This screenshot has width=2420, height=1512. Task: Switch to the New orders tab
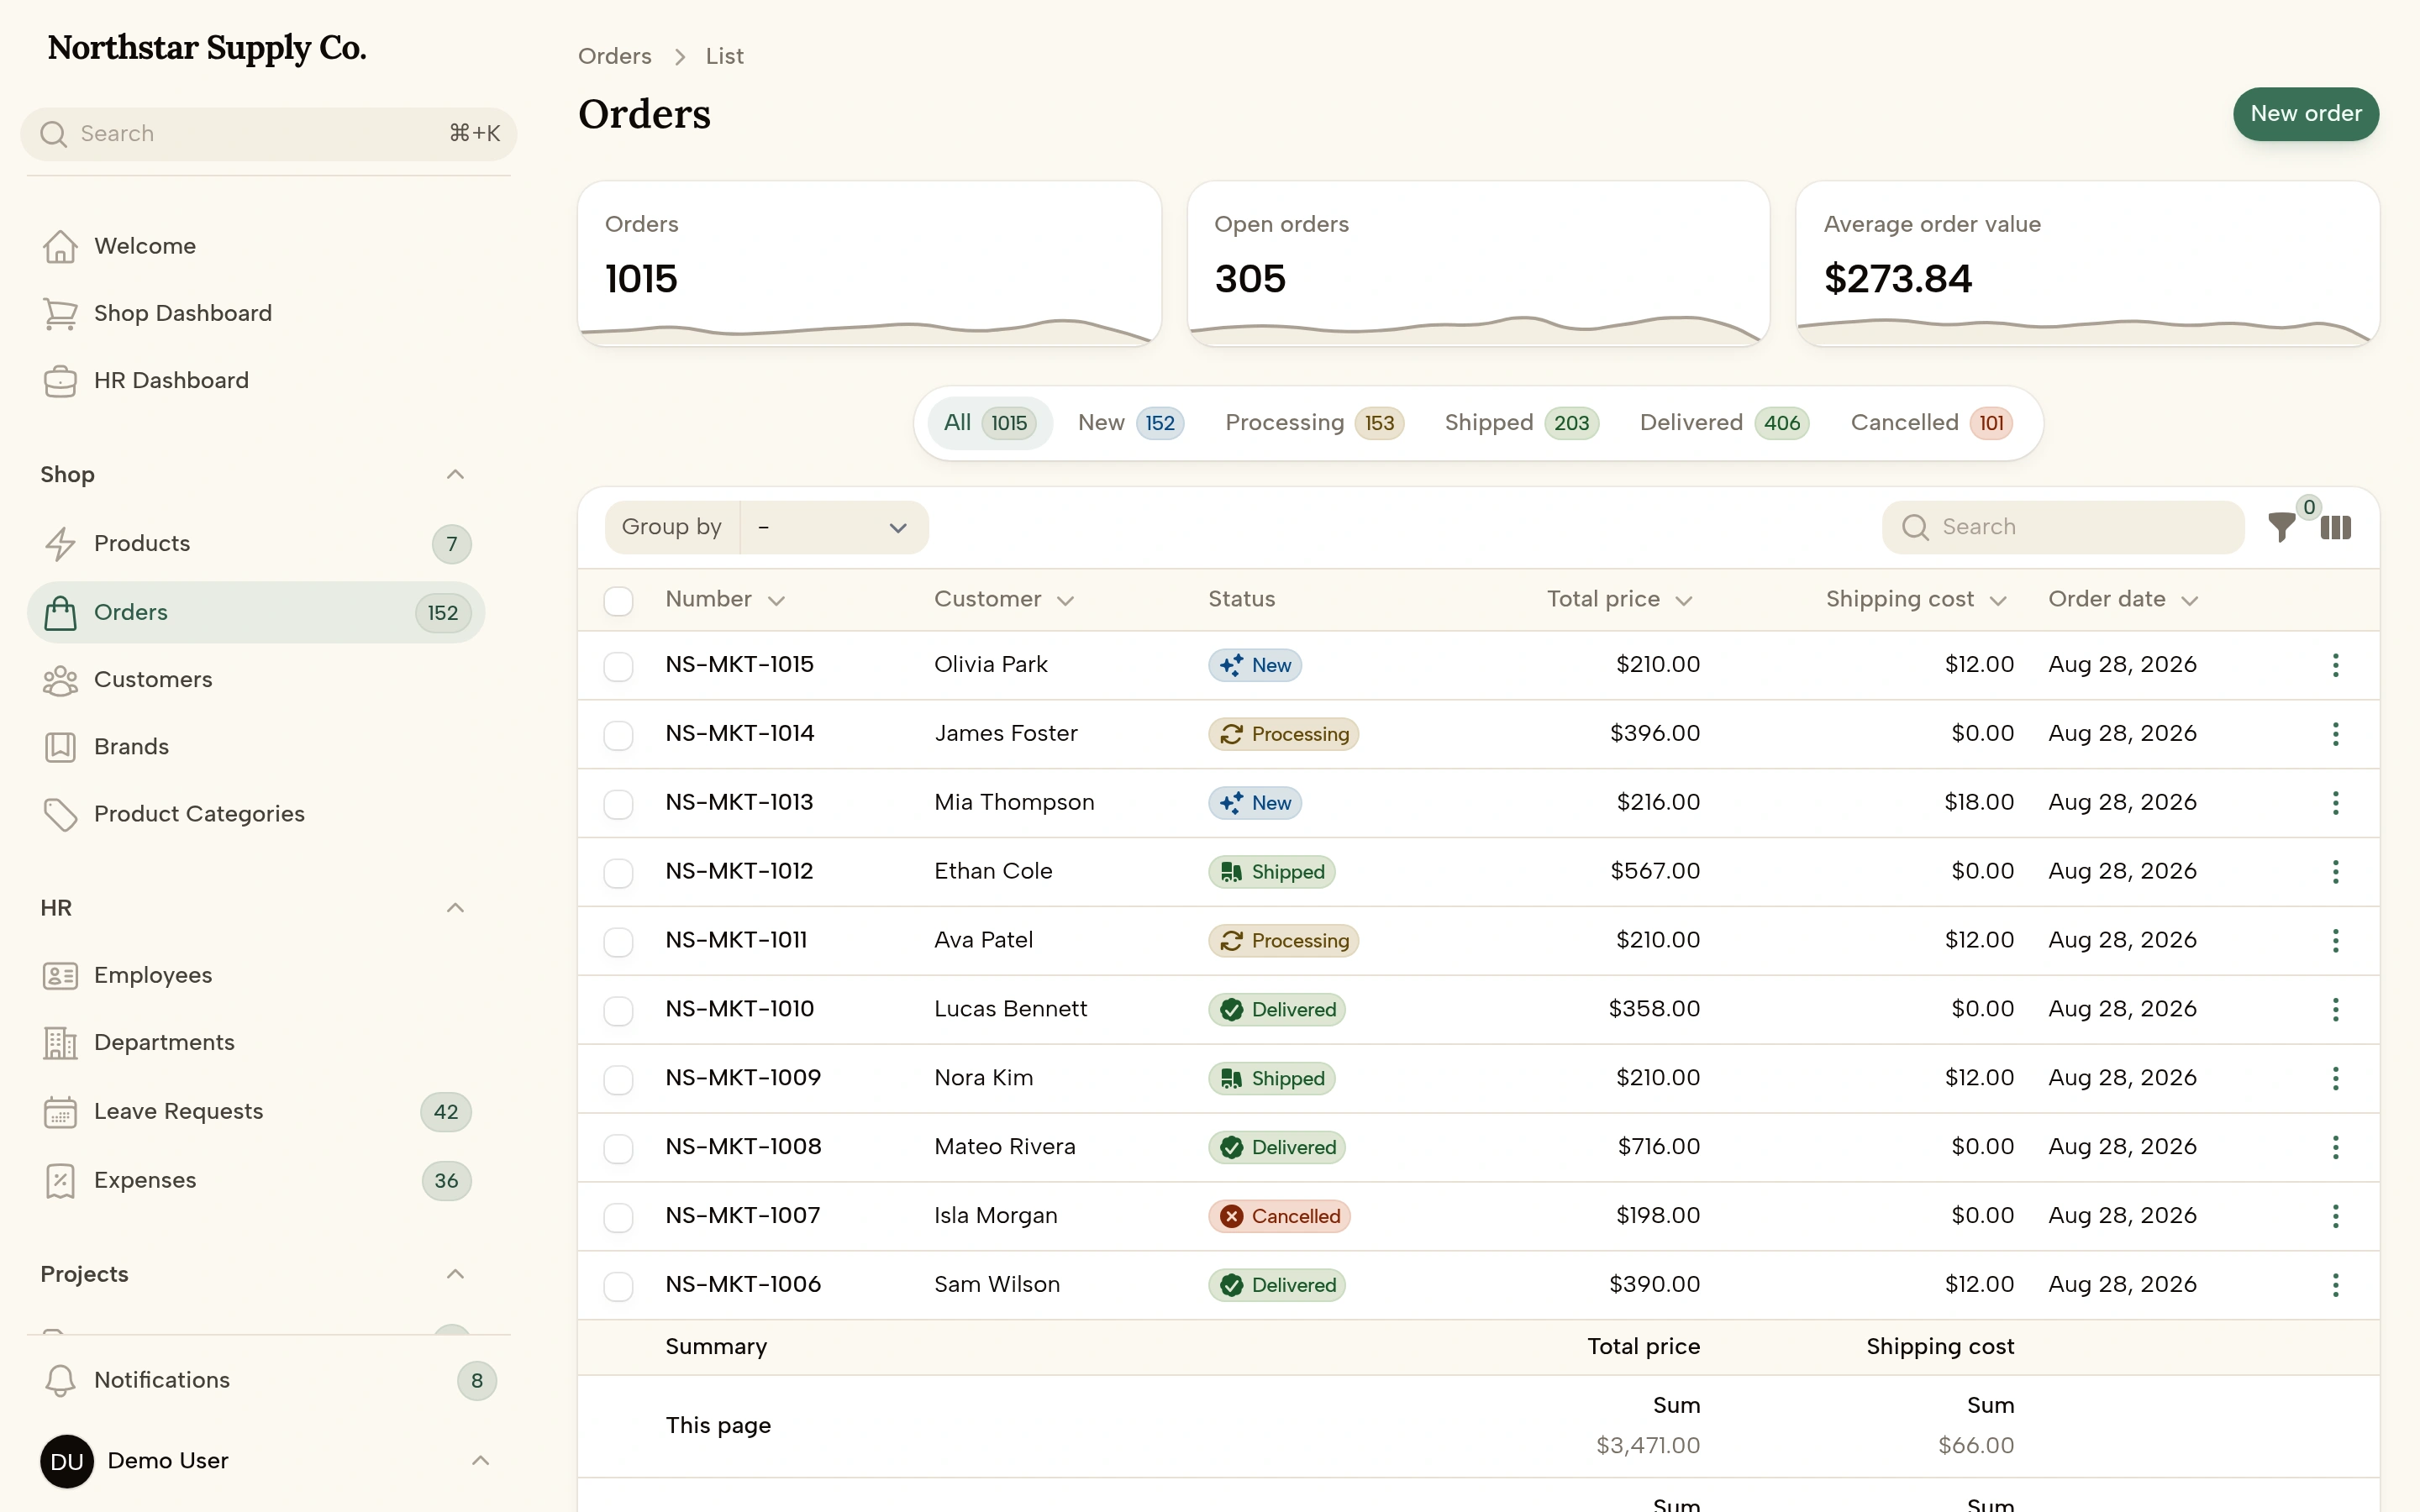(1130, 423)
